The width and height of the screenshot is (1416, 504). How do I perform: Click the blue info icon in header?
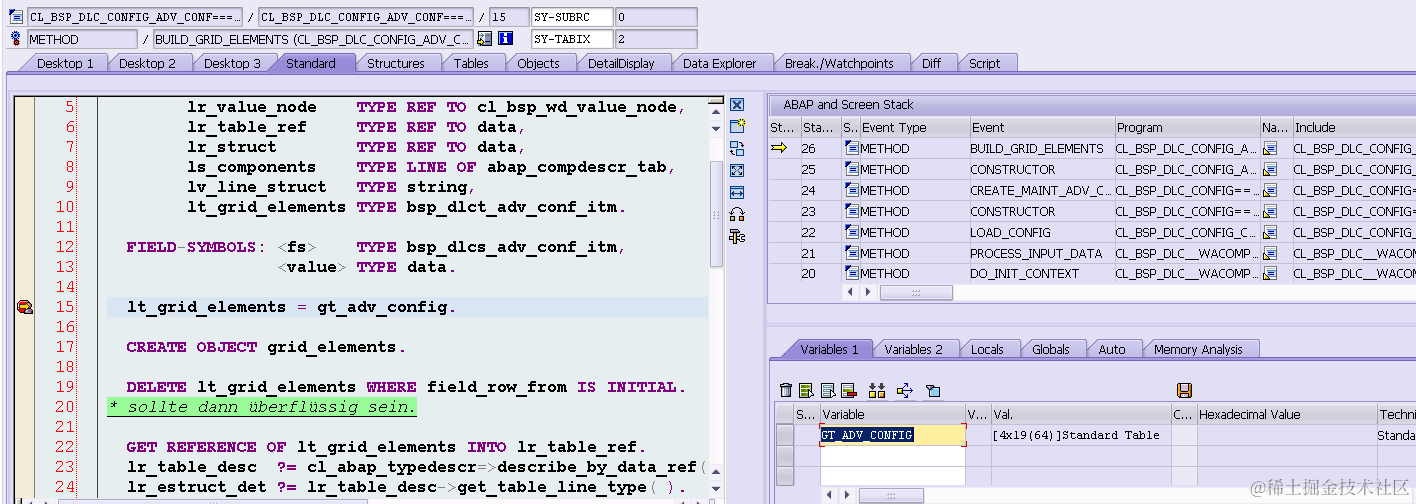pos(506,39)
